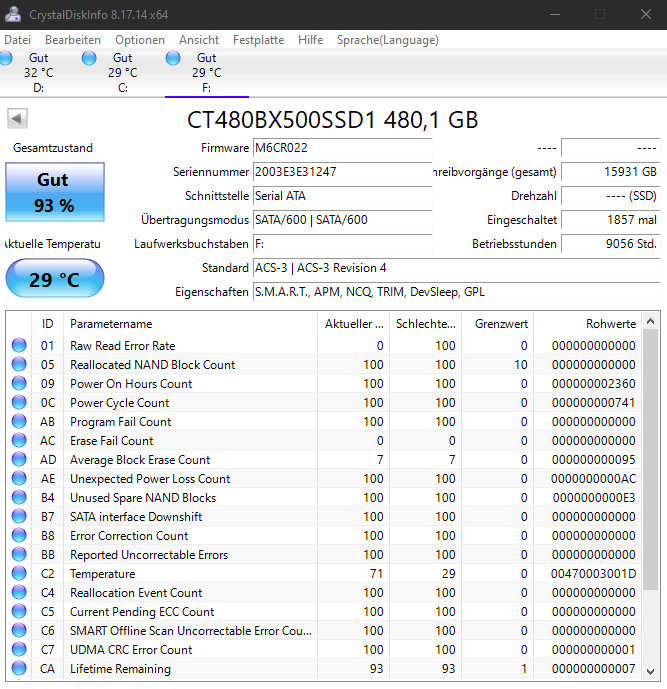Open the Sprache(Language) menu

(388, 40)
